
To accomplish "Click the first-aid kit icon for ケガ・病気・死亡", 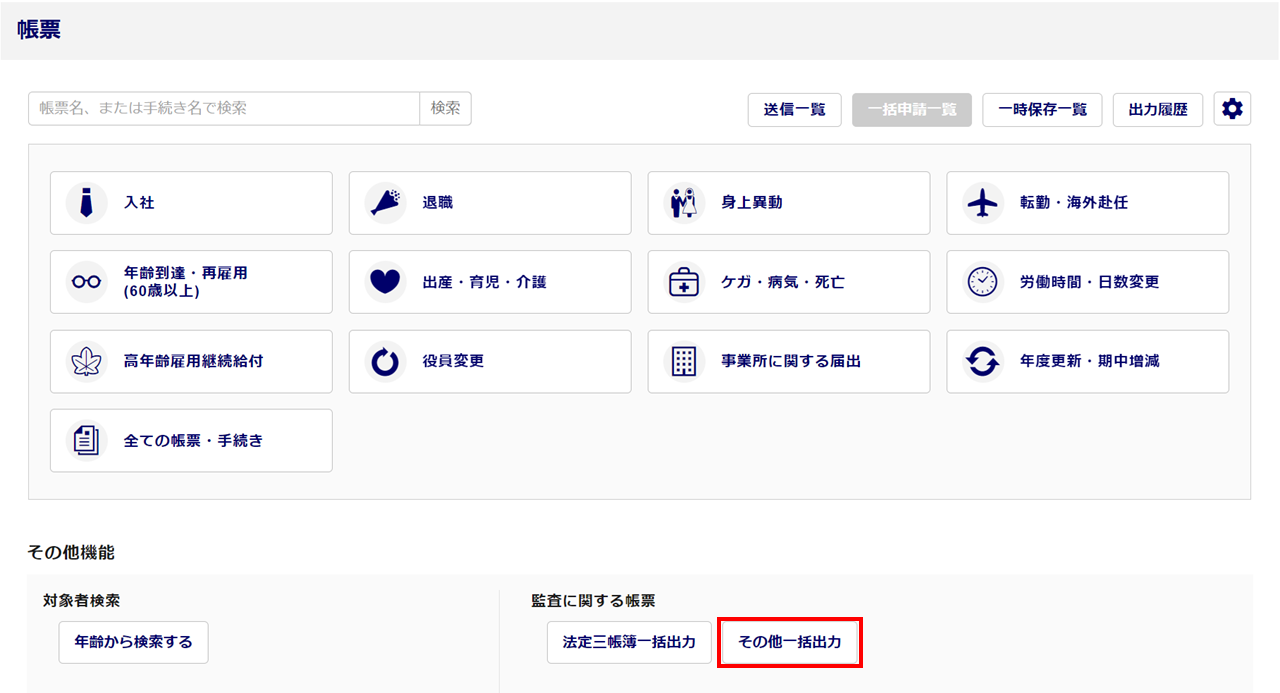I will pyautogui.click(x=684, y=282).
